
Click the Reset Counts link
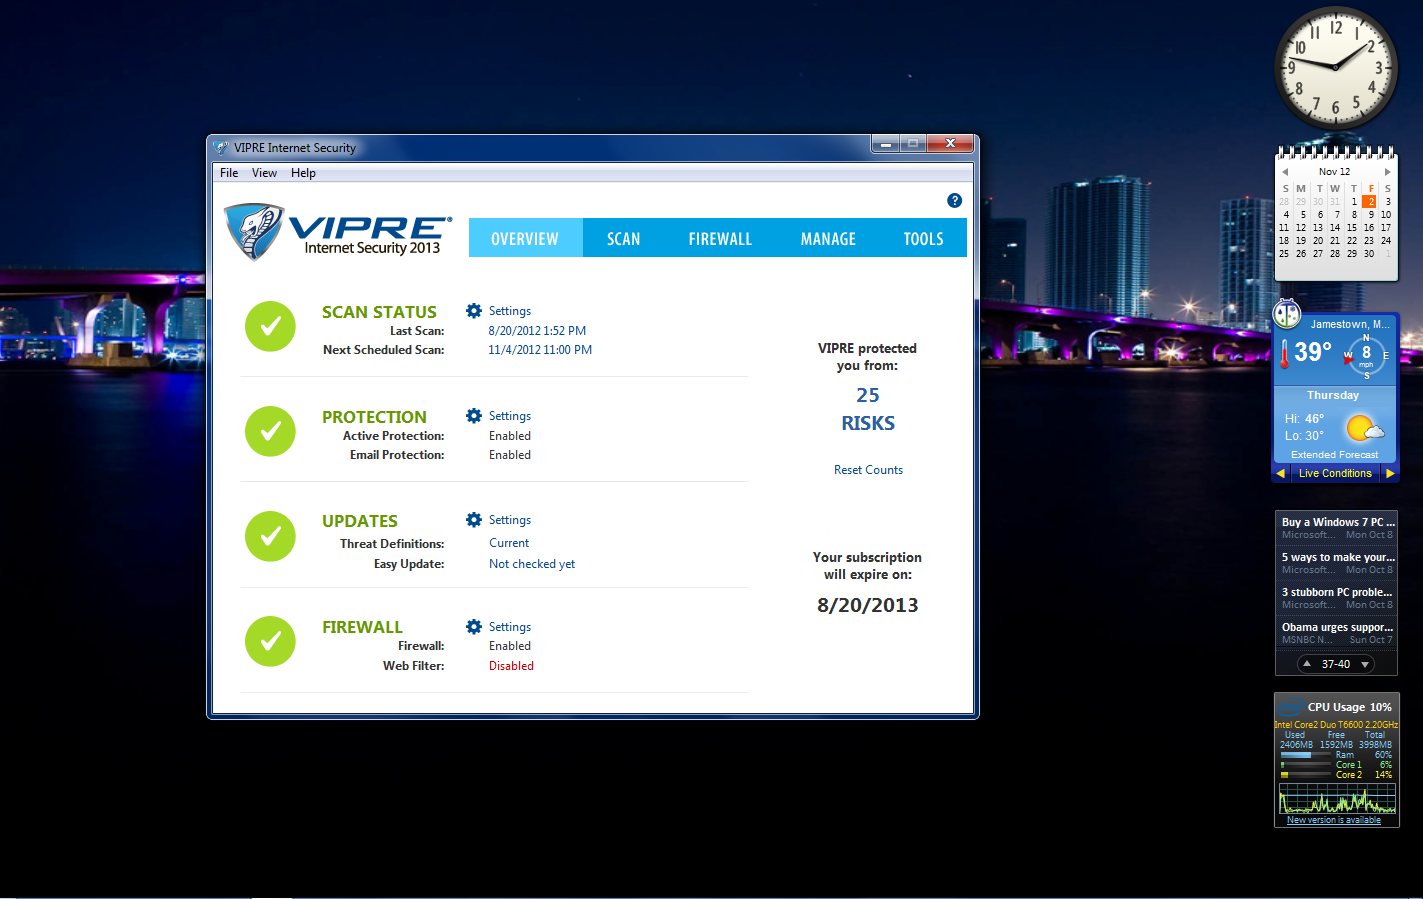[x=868, y=470]
